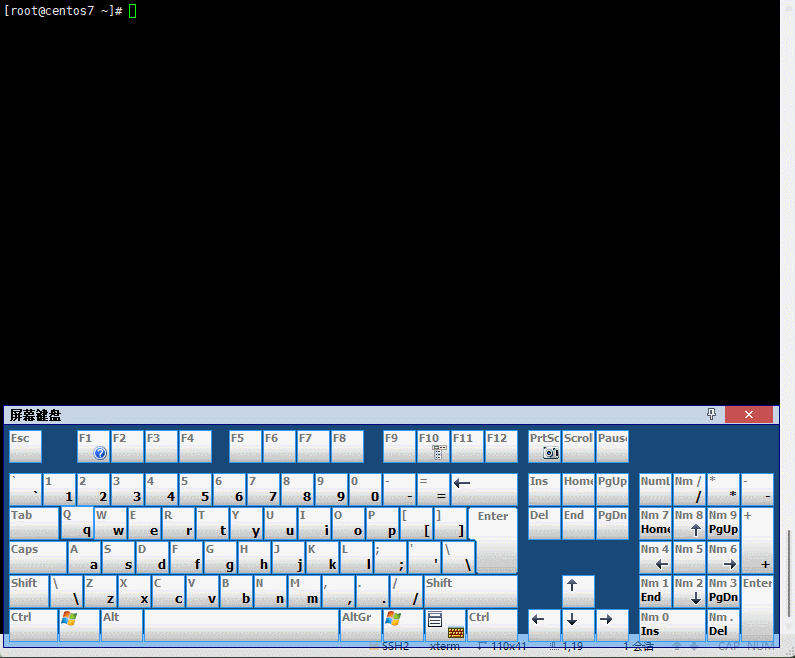Viewport: 795px width, 658px height.
Task: Click the numpad asterisk key
Action: [723, 489]
